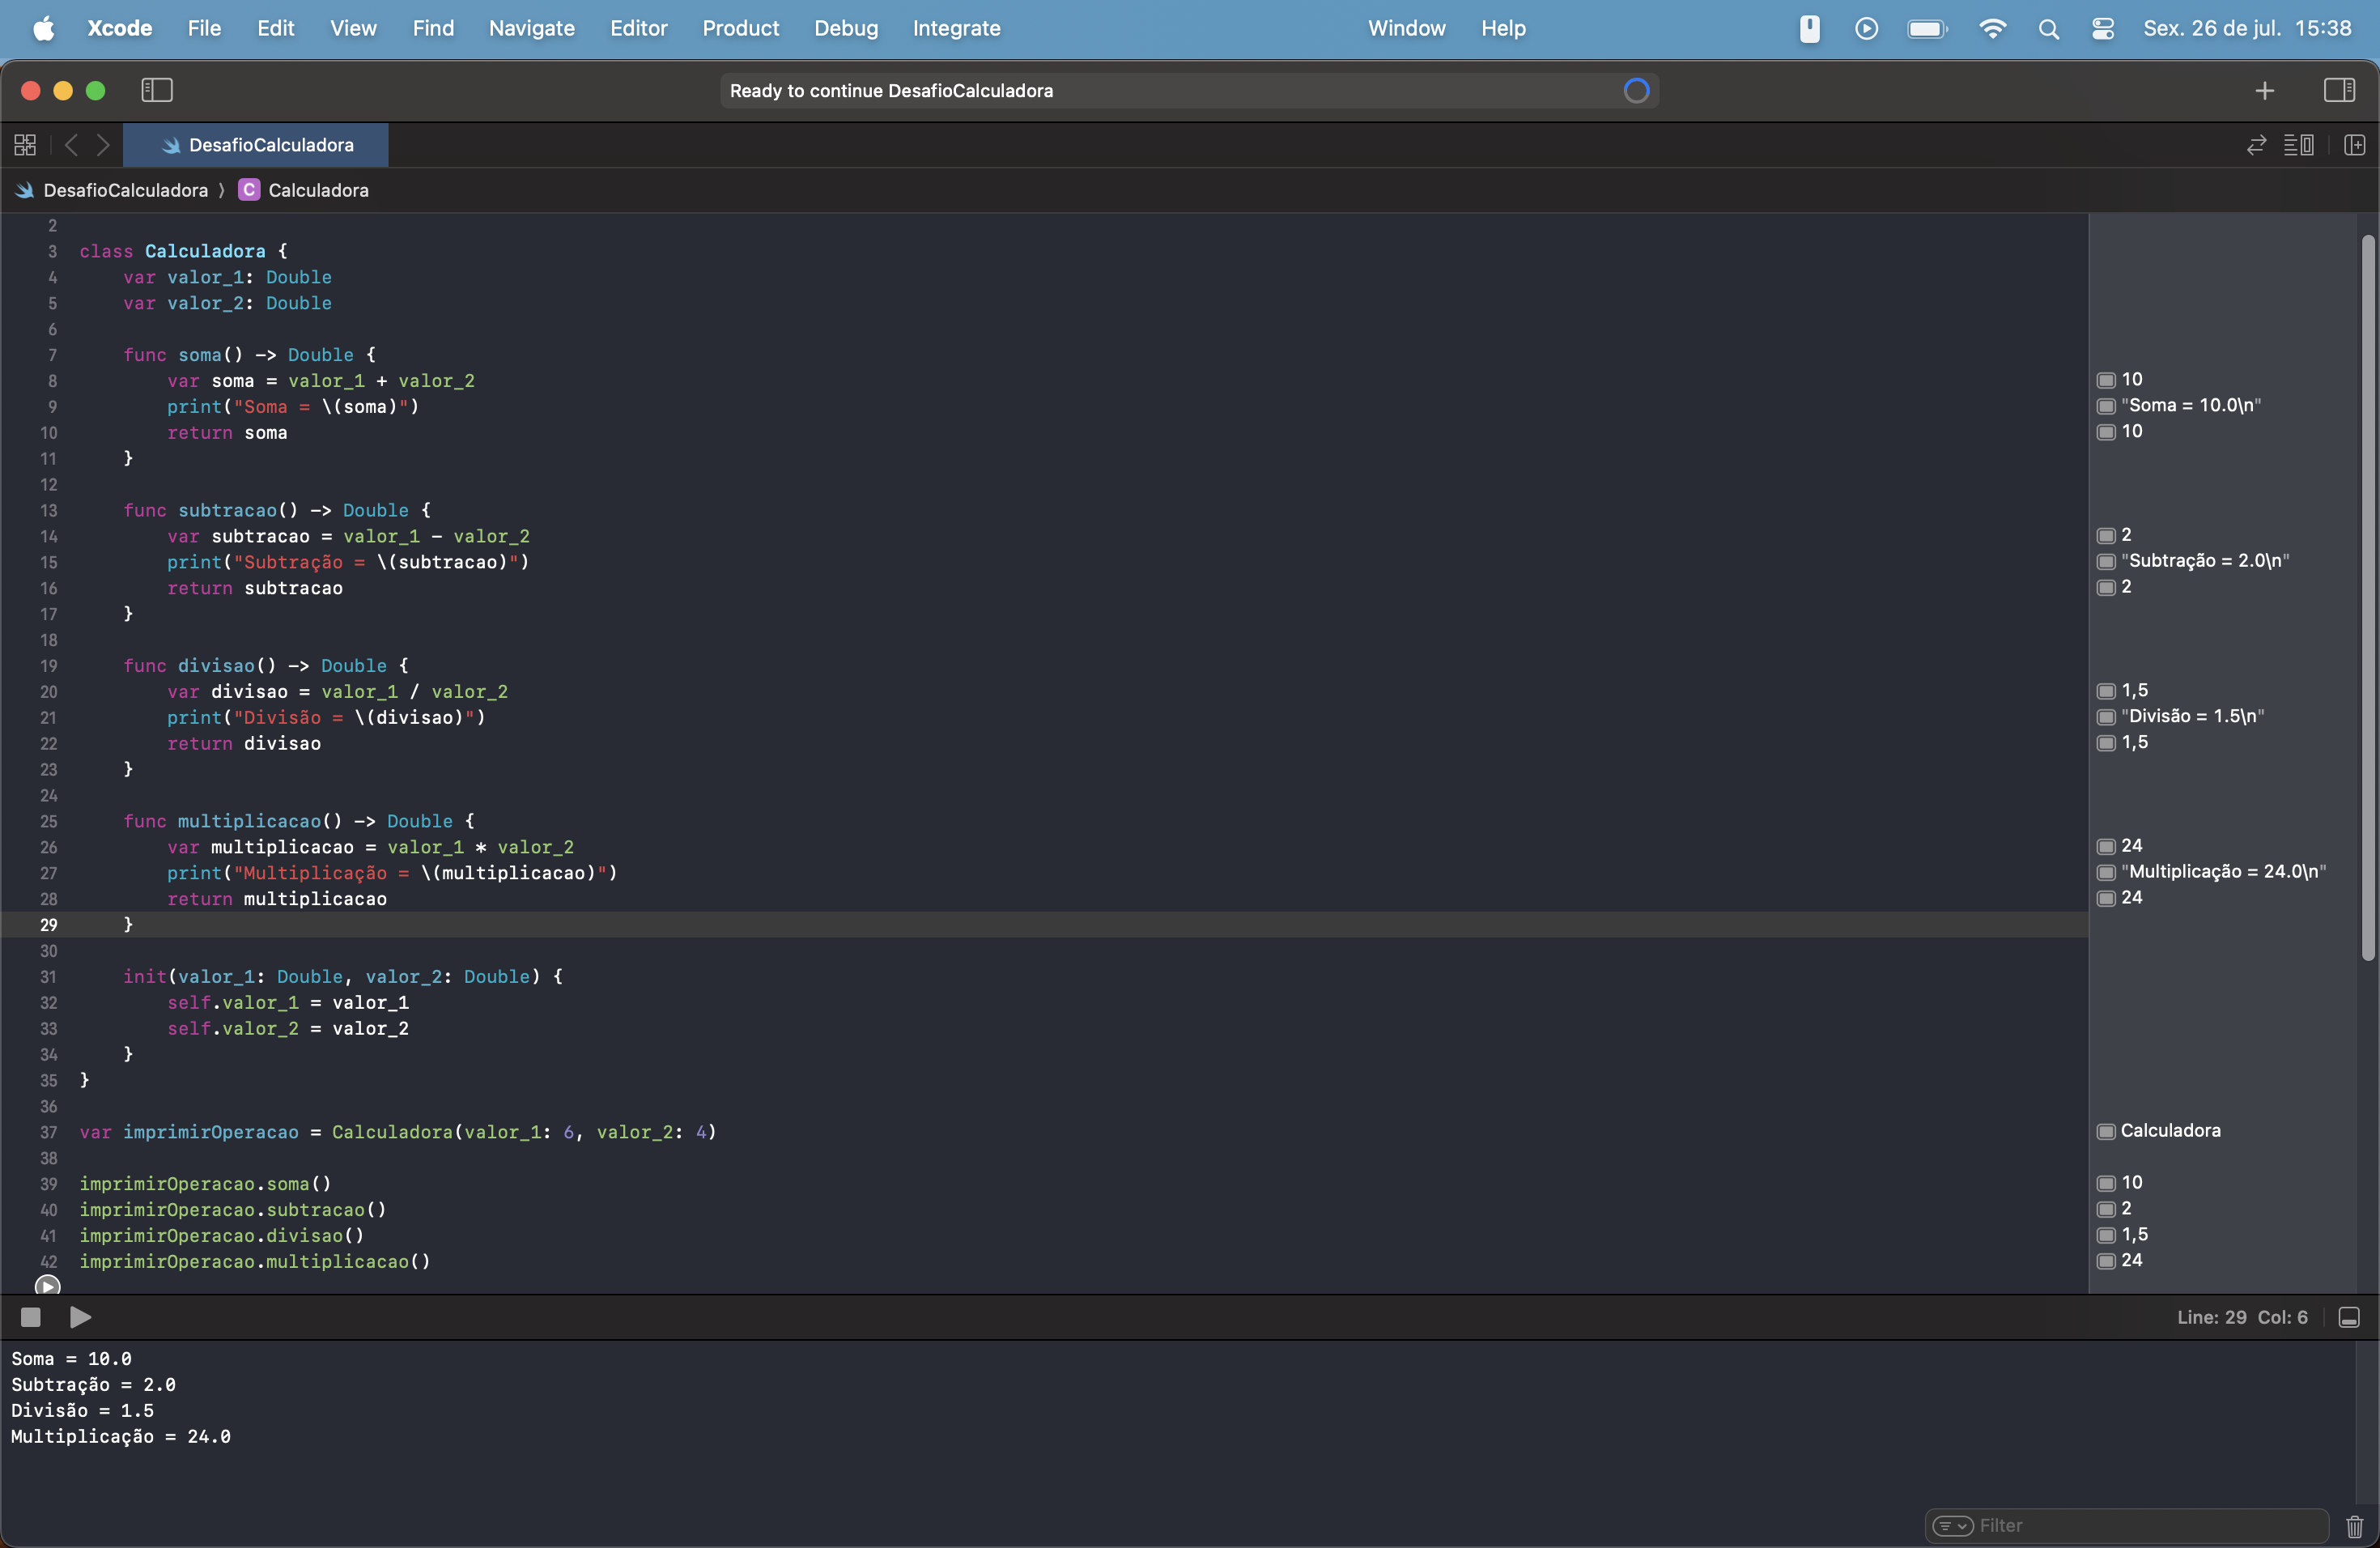Show quick look for line 39 result 10
This screenshot has width=2380, height=1548.
pyautogui.click(x=2106, y=1183)
